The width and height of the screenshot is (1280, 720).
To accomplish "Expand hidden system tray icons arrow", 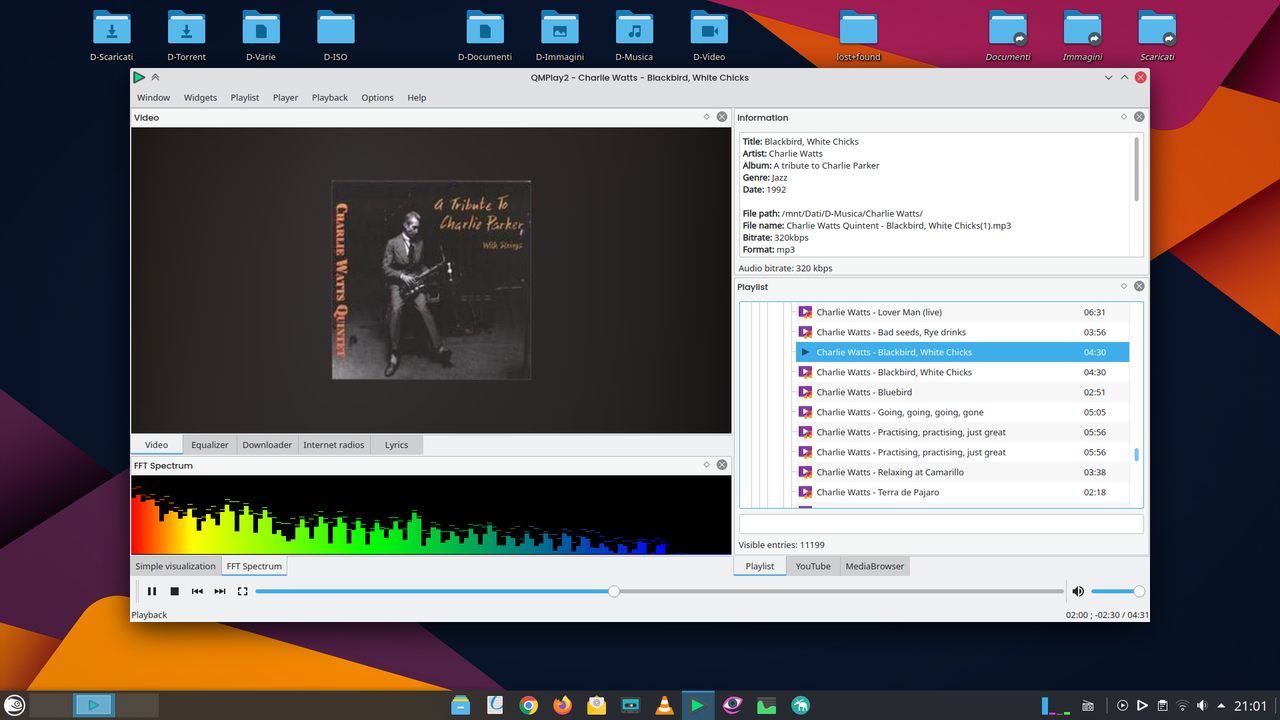I will [x=1221, y=705].
